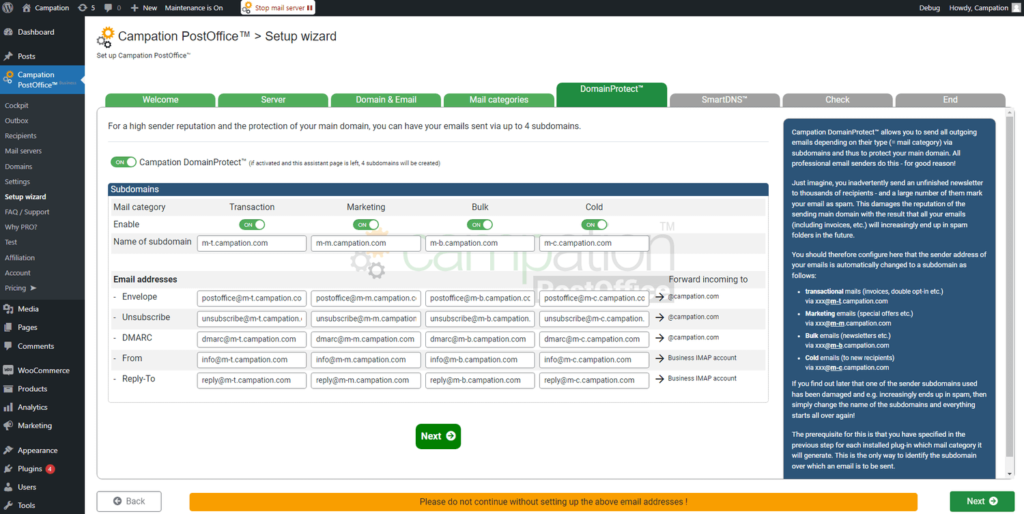Click the Back button
The height and width of the screenshot is (514, 1024).
tap(129, 501)
